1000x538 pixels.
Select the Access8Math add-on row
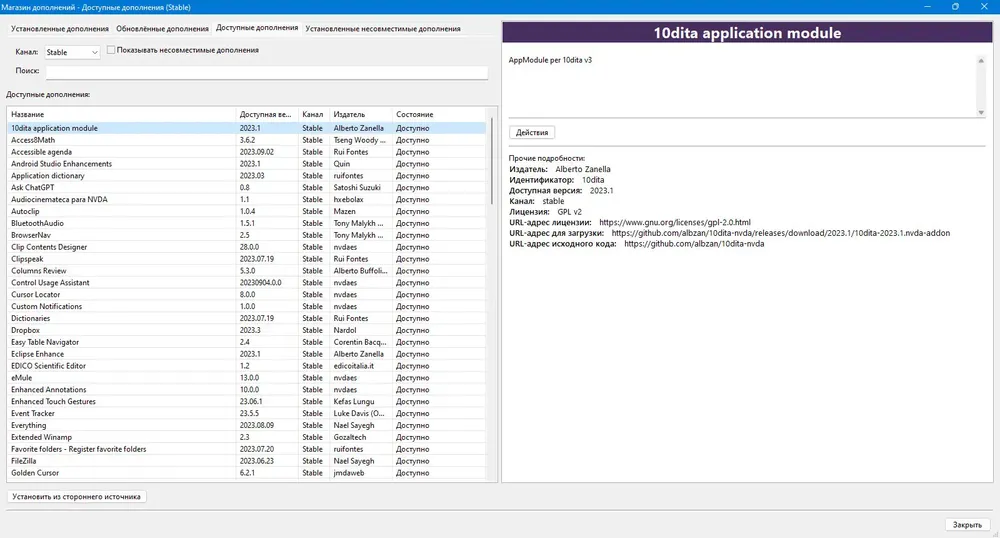point(247,140)
